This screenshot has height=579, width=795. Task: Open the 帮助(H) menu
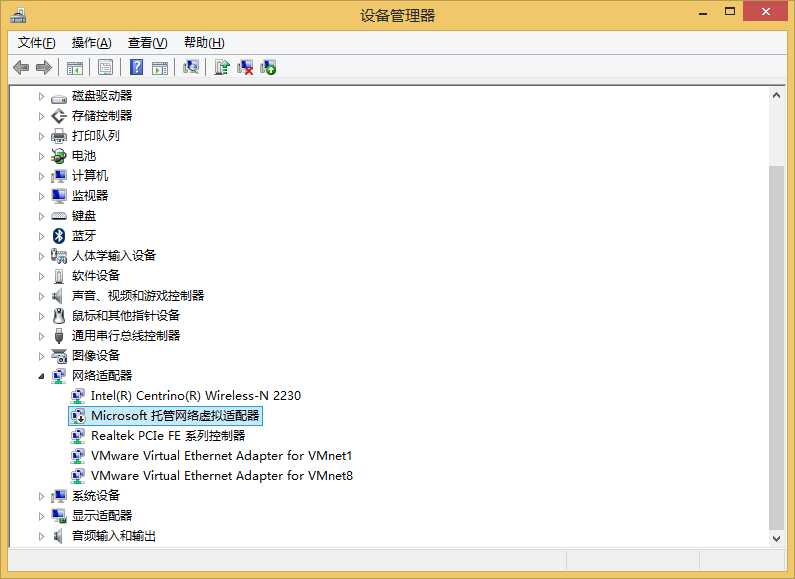(x=204, y=43)
